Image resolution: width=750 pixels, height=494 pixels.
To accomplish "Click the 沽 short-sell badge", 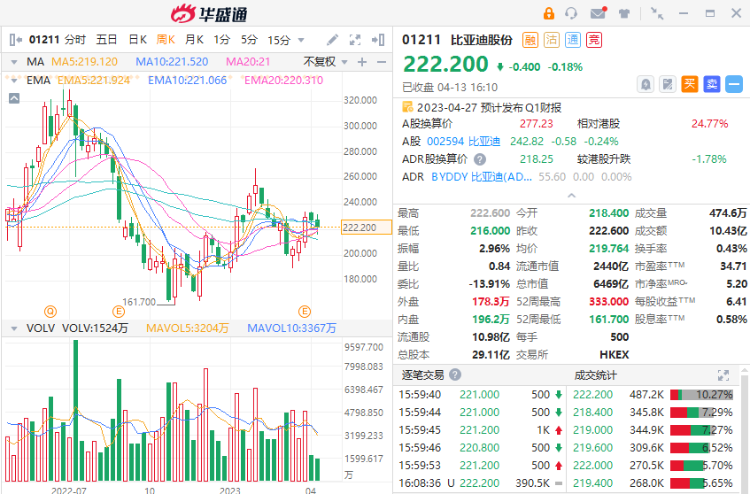I will pyautogui.click(x=551, y=40).
